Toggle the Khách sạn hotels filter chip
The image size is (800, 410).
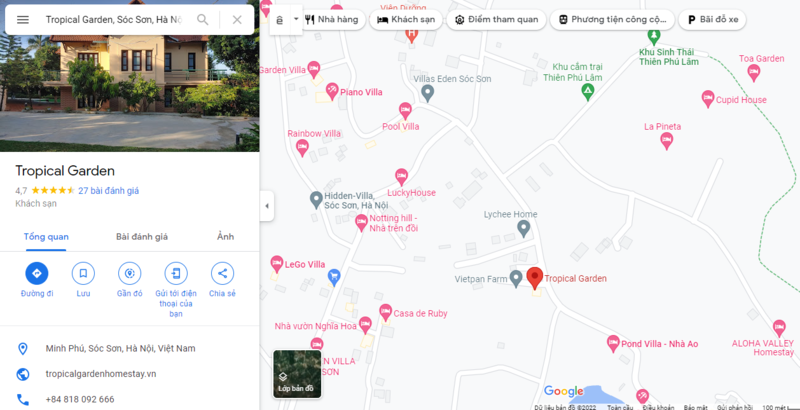[x=406, y=20]
